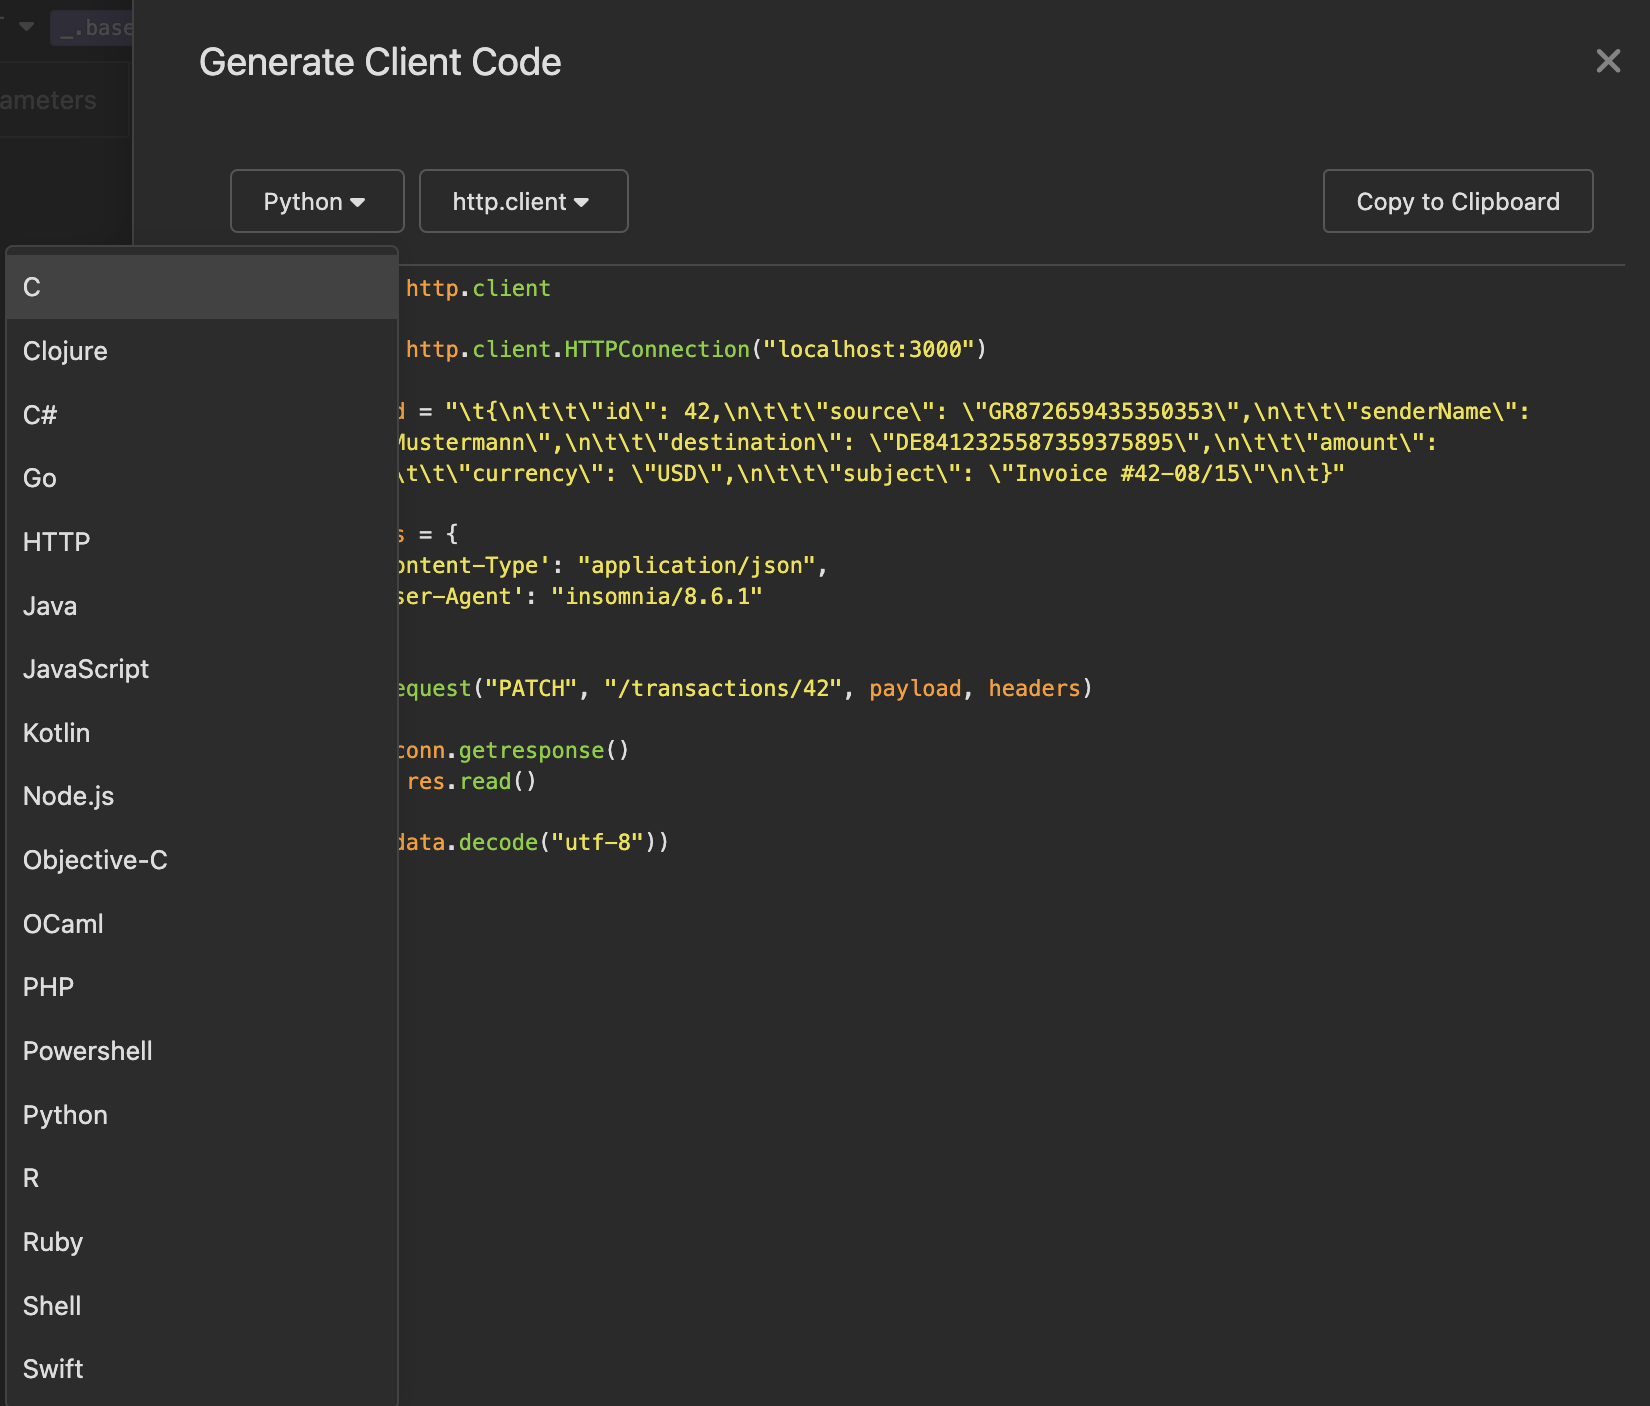Click the "localhost:3000" string in the code
Viewport: 1650px width, 1406px height.
pyautogui.click(x=868, y=349)
